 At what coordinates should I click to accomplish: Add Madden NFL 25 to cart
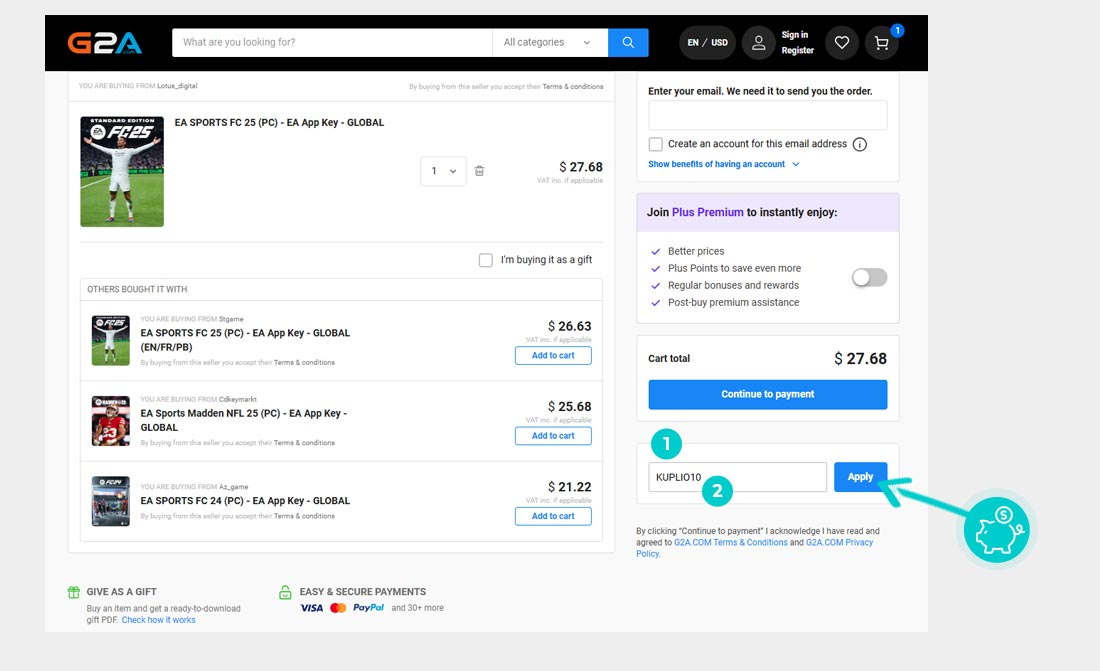pos(553,435)
